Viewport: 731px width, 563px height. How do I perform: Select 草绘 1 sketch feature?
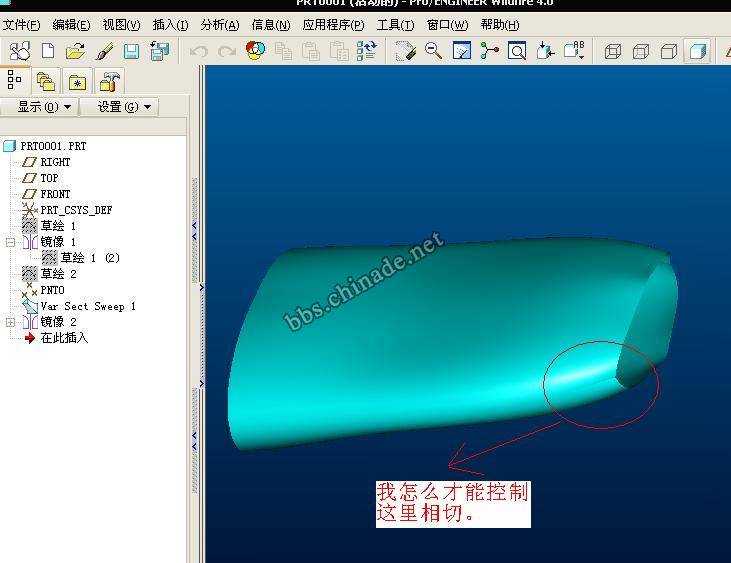pyautogui.click(x=58, y=226)
